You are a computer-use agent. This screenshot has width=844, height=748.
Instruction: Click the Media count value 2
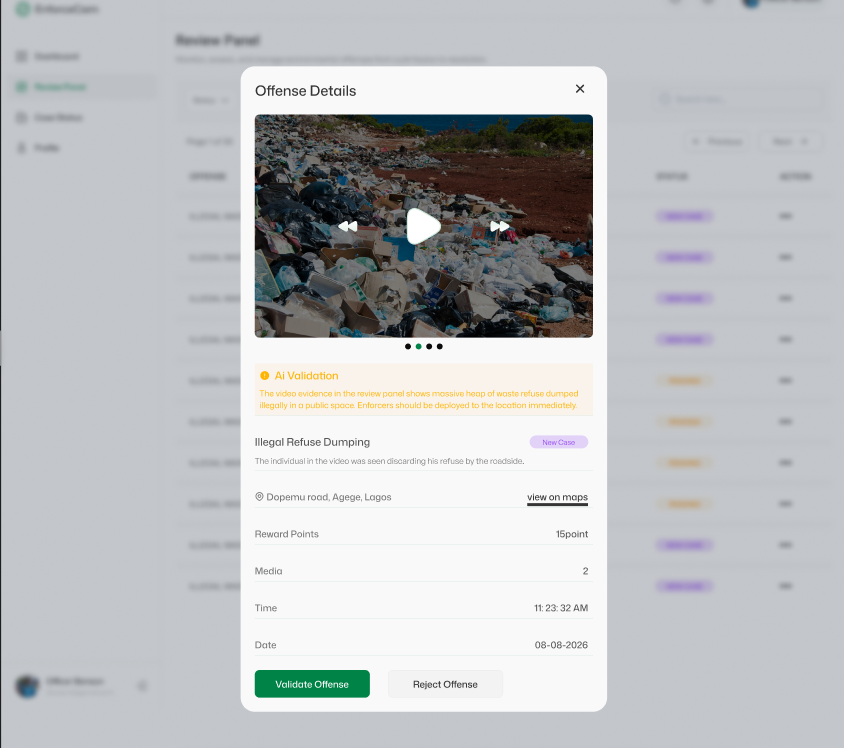(585, 571)
